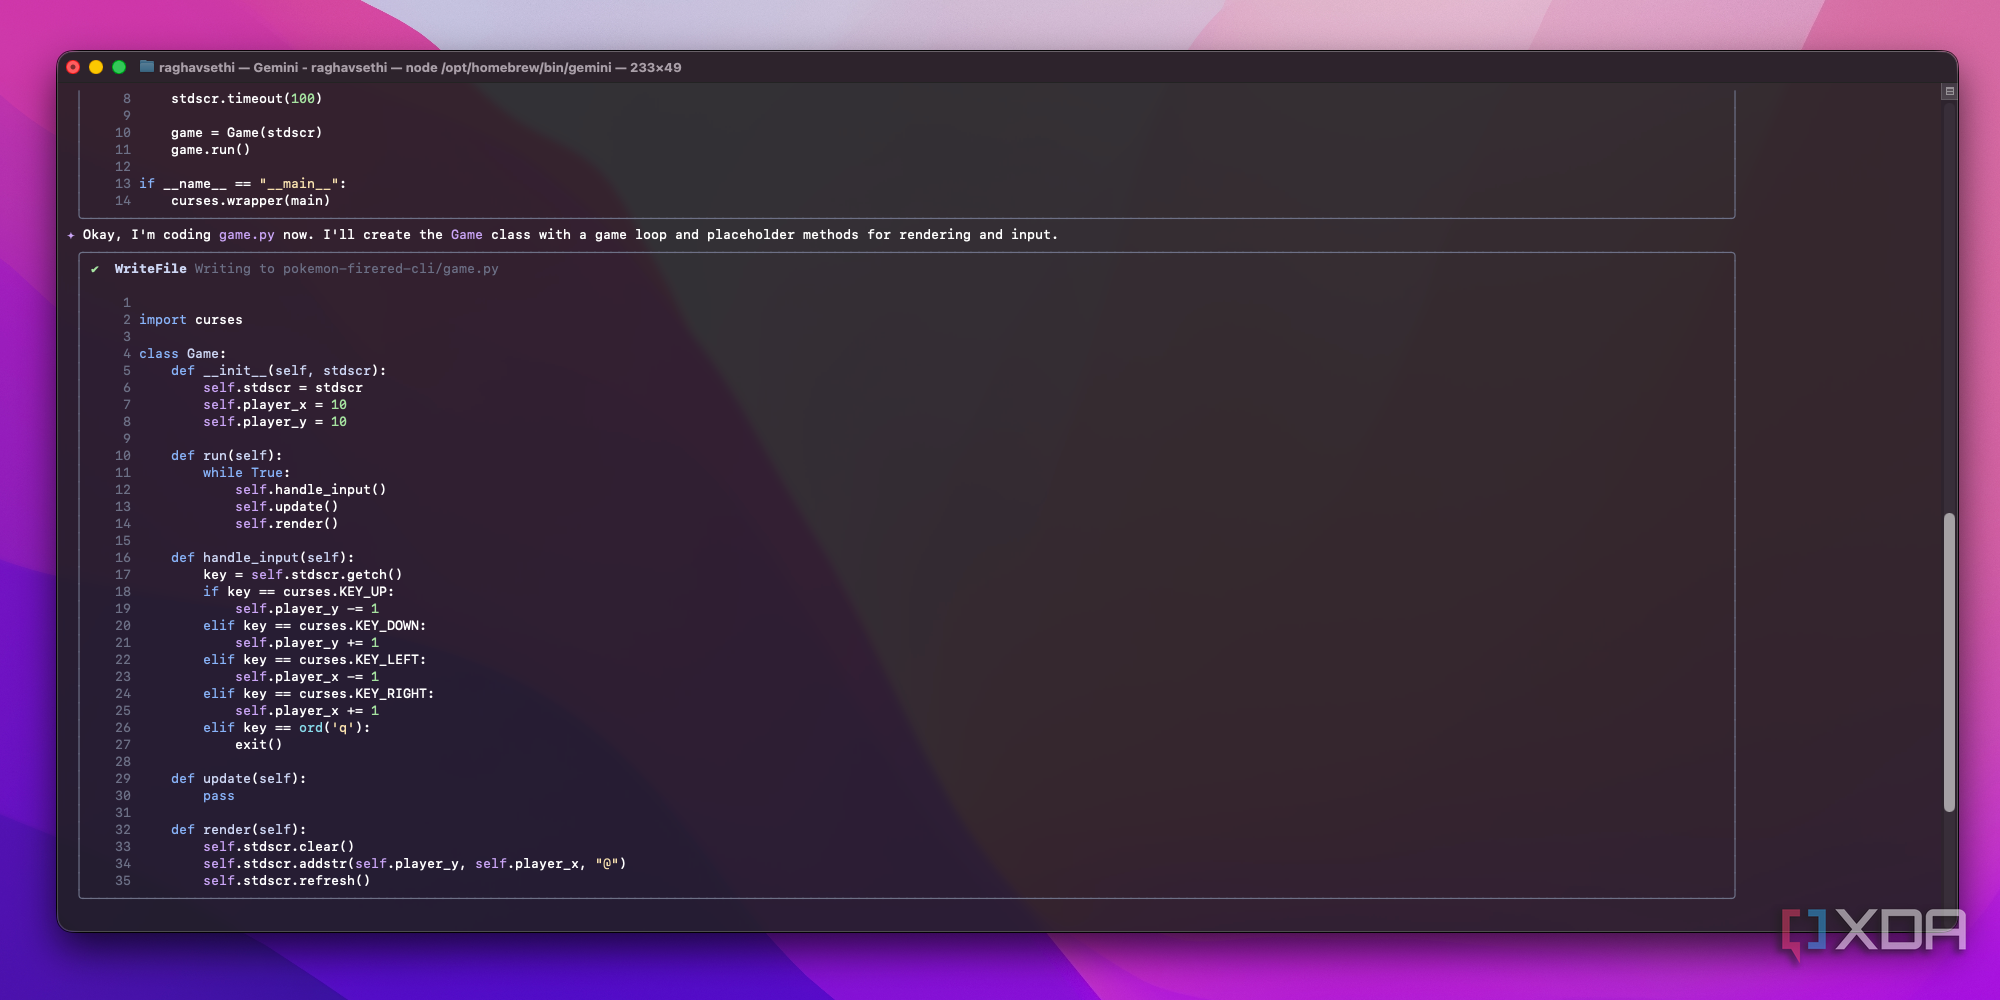
Task: Click 'Writing to pokemon-firered-cli/game.py' text
Action: (346, 269)
